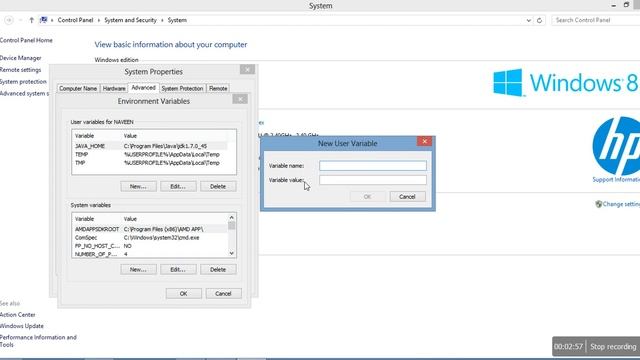Select ComSpec system variable row

point(150,238)
